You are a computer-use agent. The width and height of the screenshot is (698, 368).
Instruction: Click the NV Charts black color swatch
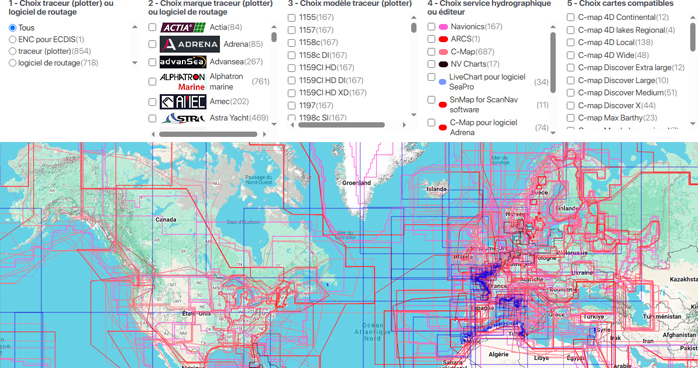pyautogui.click(x=443, y=65)
